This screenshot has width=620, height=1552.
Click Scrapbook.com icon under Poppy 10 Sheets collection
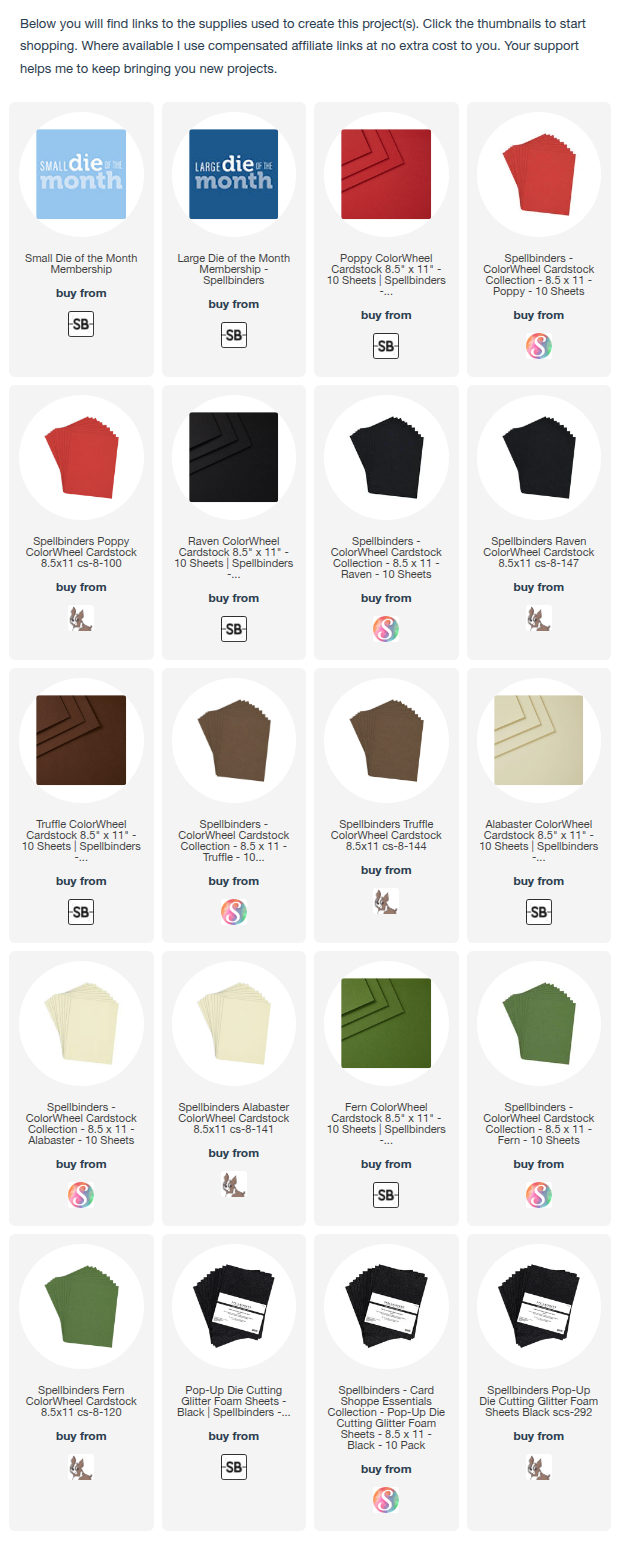539,347
